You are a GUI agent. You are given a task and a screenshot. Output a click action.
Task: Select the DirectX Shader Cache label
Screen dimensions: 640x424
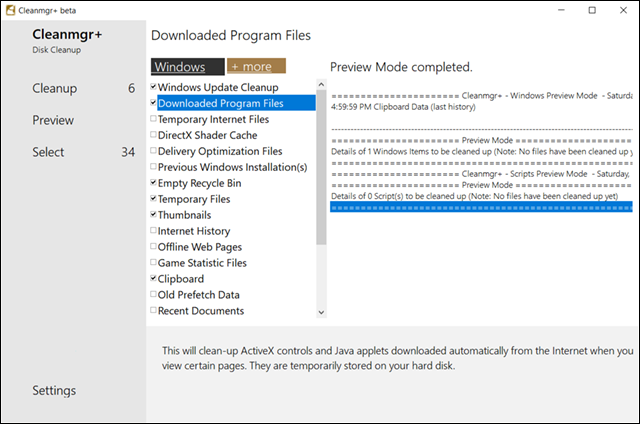click(x=207, y=135)
